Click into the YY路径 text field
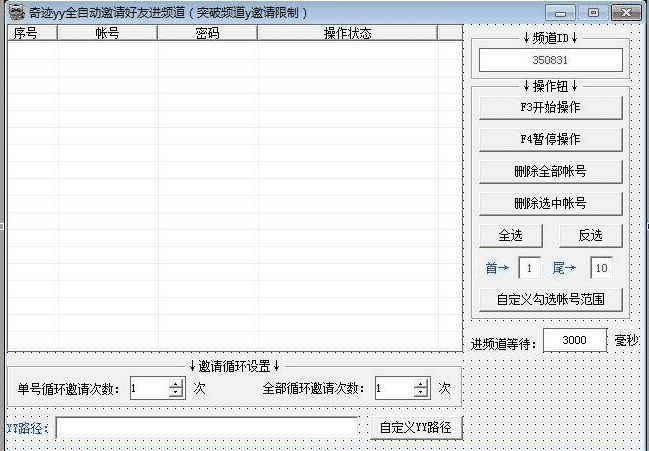 [x=207, y=428]
